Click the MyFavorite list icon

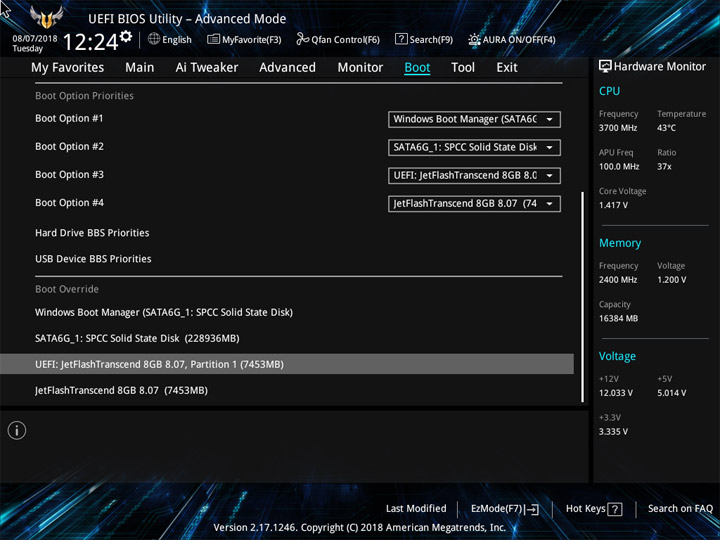click(213, 39)
